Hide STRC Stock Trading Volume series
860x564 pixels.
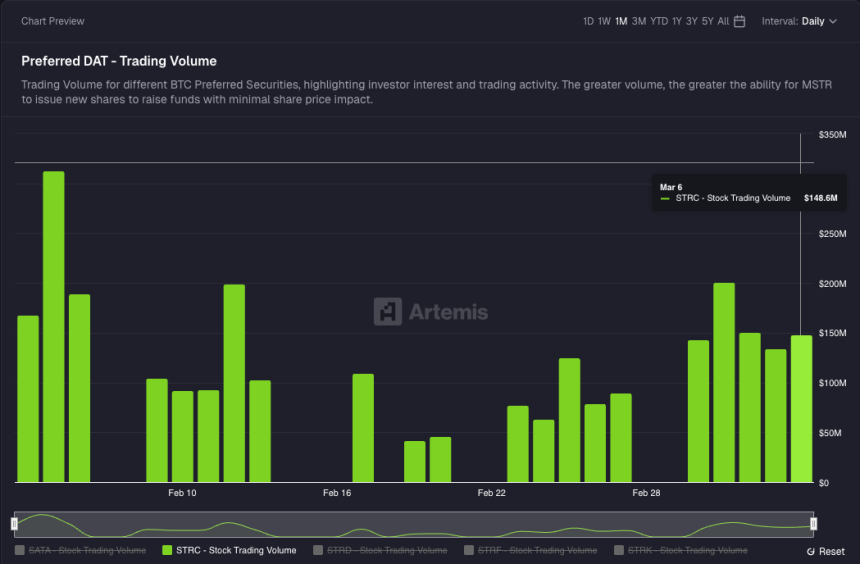coord(236,550)
